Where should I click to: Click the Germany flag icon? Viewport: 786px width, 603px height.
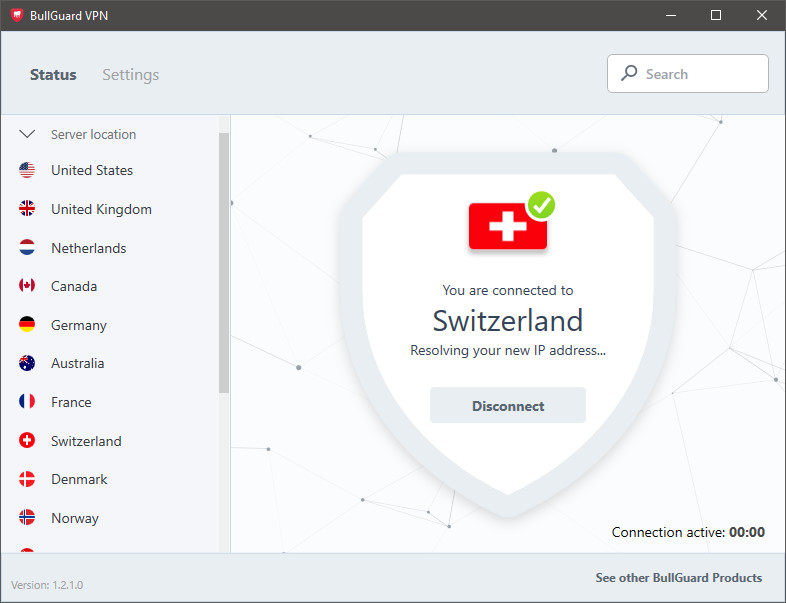click(27, 324)
